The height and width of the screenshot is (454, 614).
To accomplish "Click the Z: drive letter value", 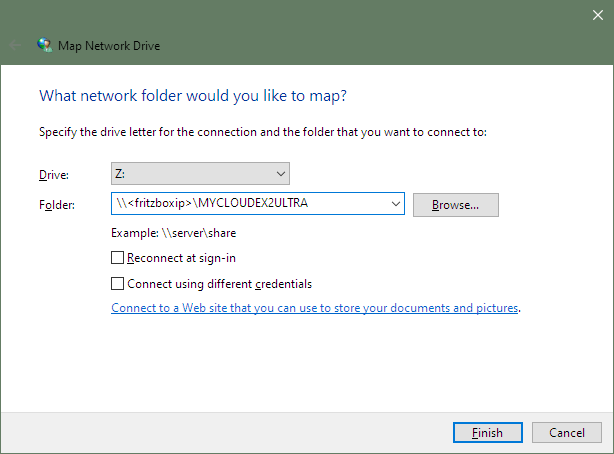I will [x=120, y=174].
